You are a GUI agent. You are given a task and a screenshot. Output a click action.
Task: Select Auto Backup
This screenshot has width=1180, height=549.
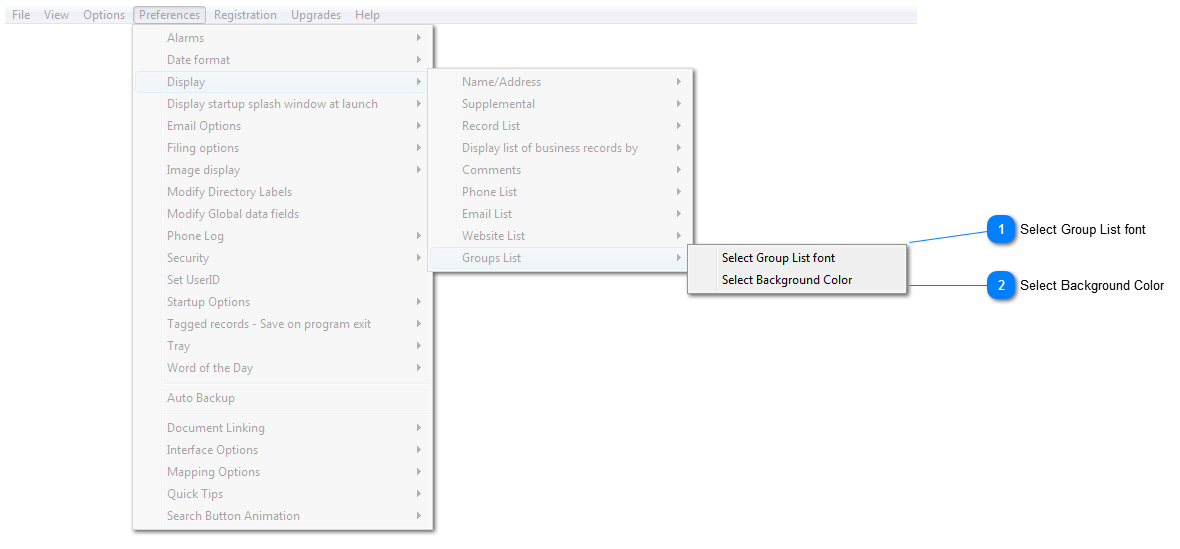pos(283,398)
